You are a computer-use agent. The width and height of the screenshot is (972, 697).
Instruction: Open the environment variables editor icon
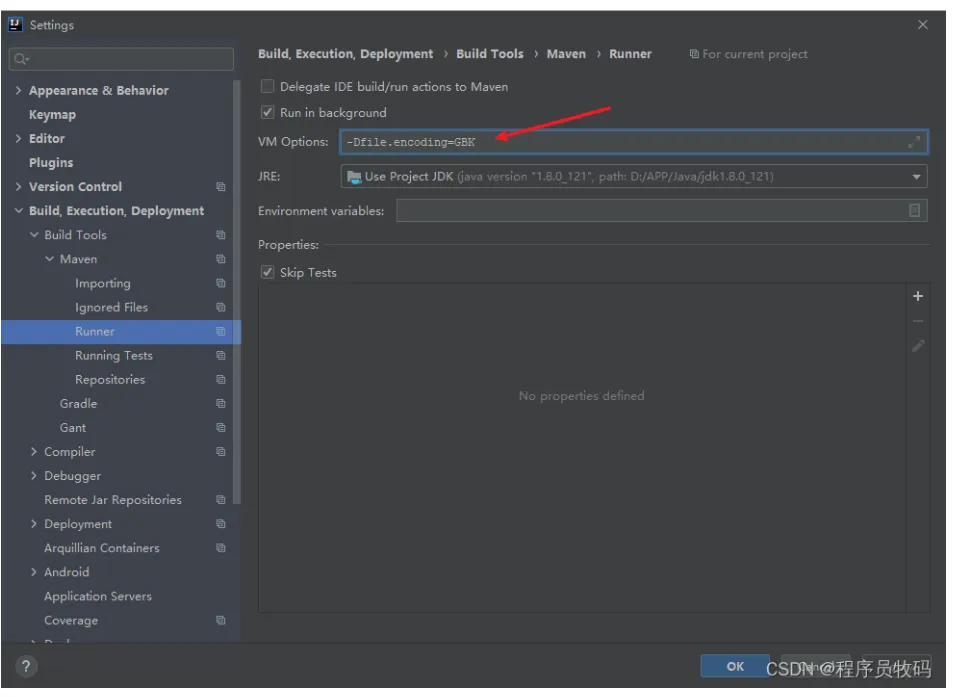point(914,211)
